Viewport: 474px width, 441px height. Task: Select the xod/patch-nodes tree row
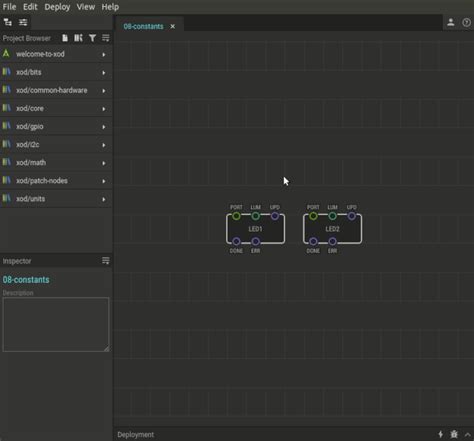(x=56, y=181)
